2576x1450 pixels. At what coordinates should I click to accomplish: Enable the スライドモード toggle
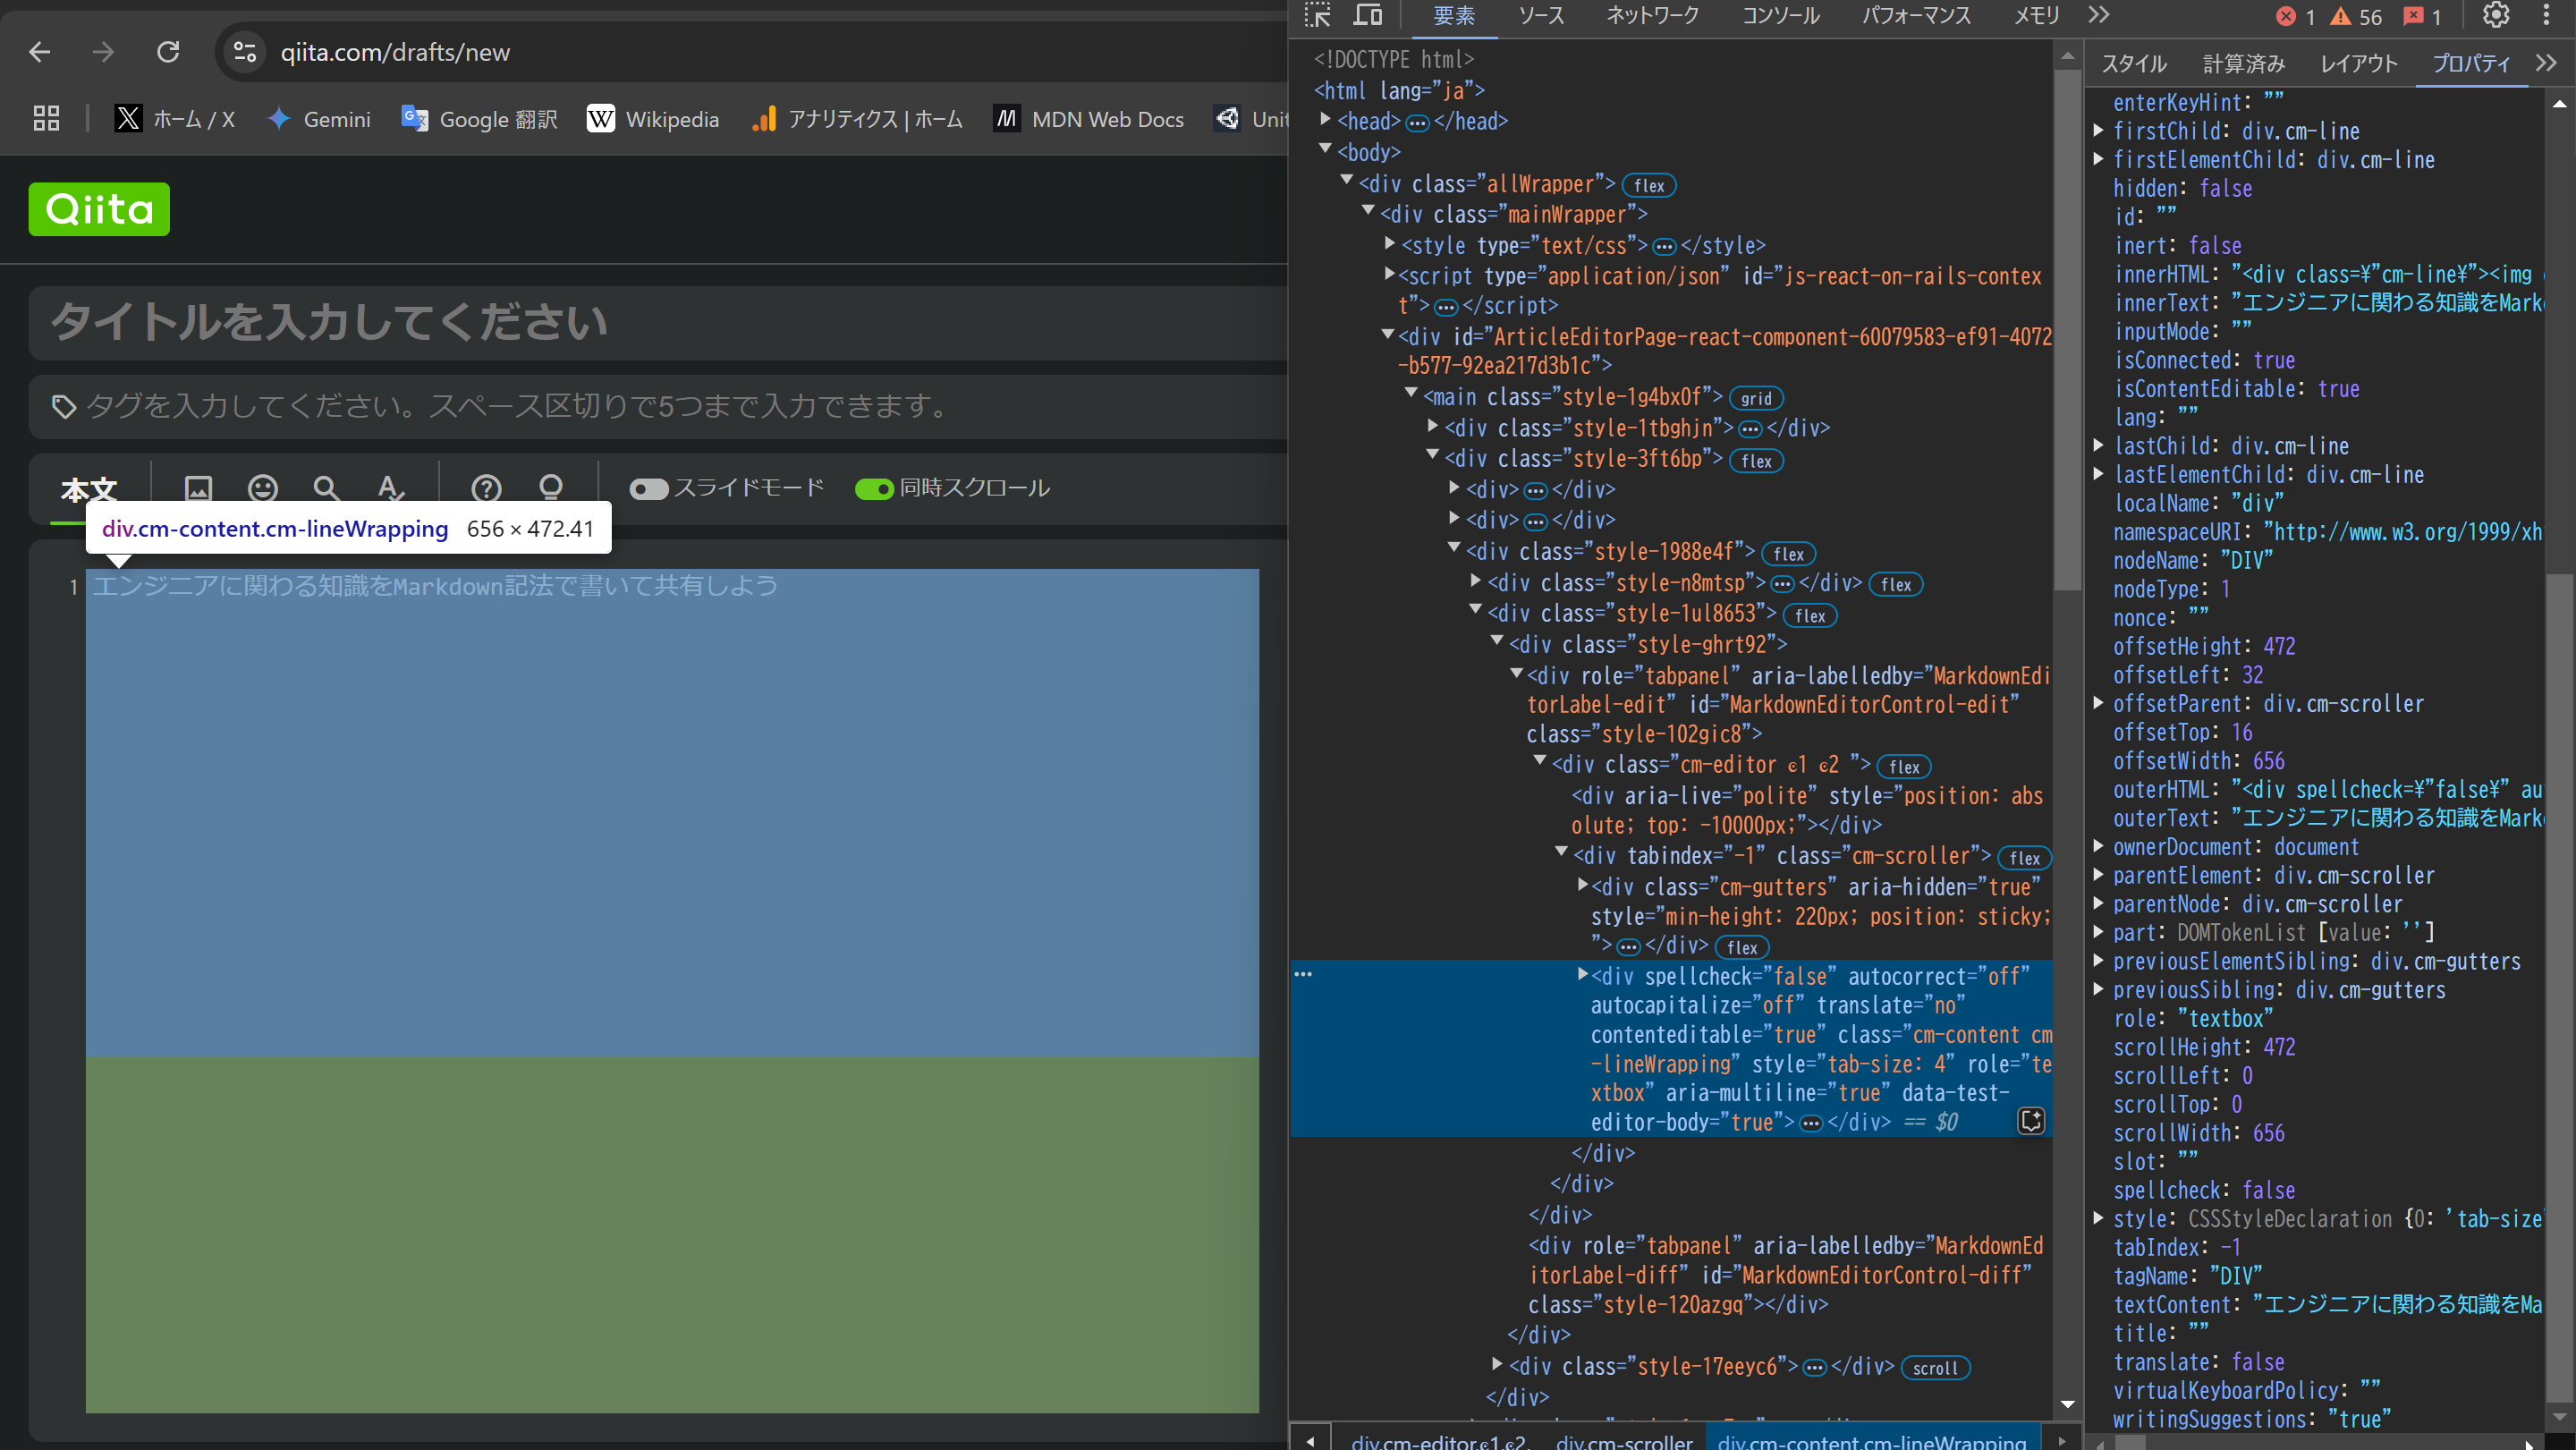(648, 489)
